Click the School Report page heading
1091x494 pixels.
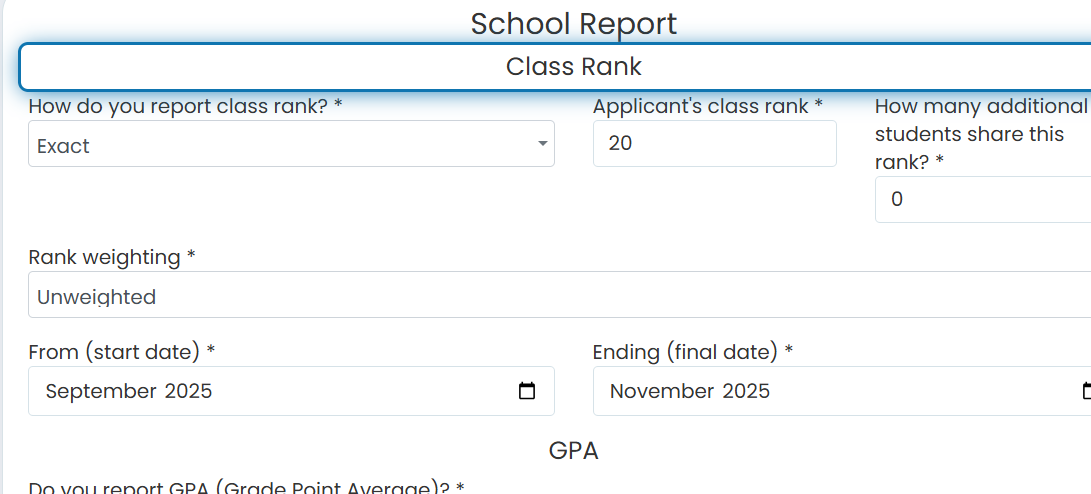[573, 24]
